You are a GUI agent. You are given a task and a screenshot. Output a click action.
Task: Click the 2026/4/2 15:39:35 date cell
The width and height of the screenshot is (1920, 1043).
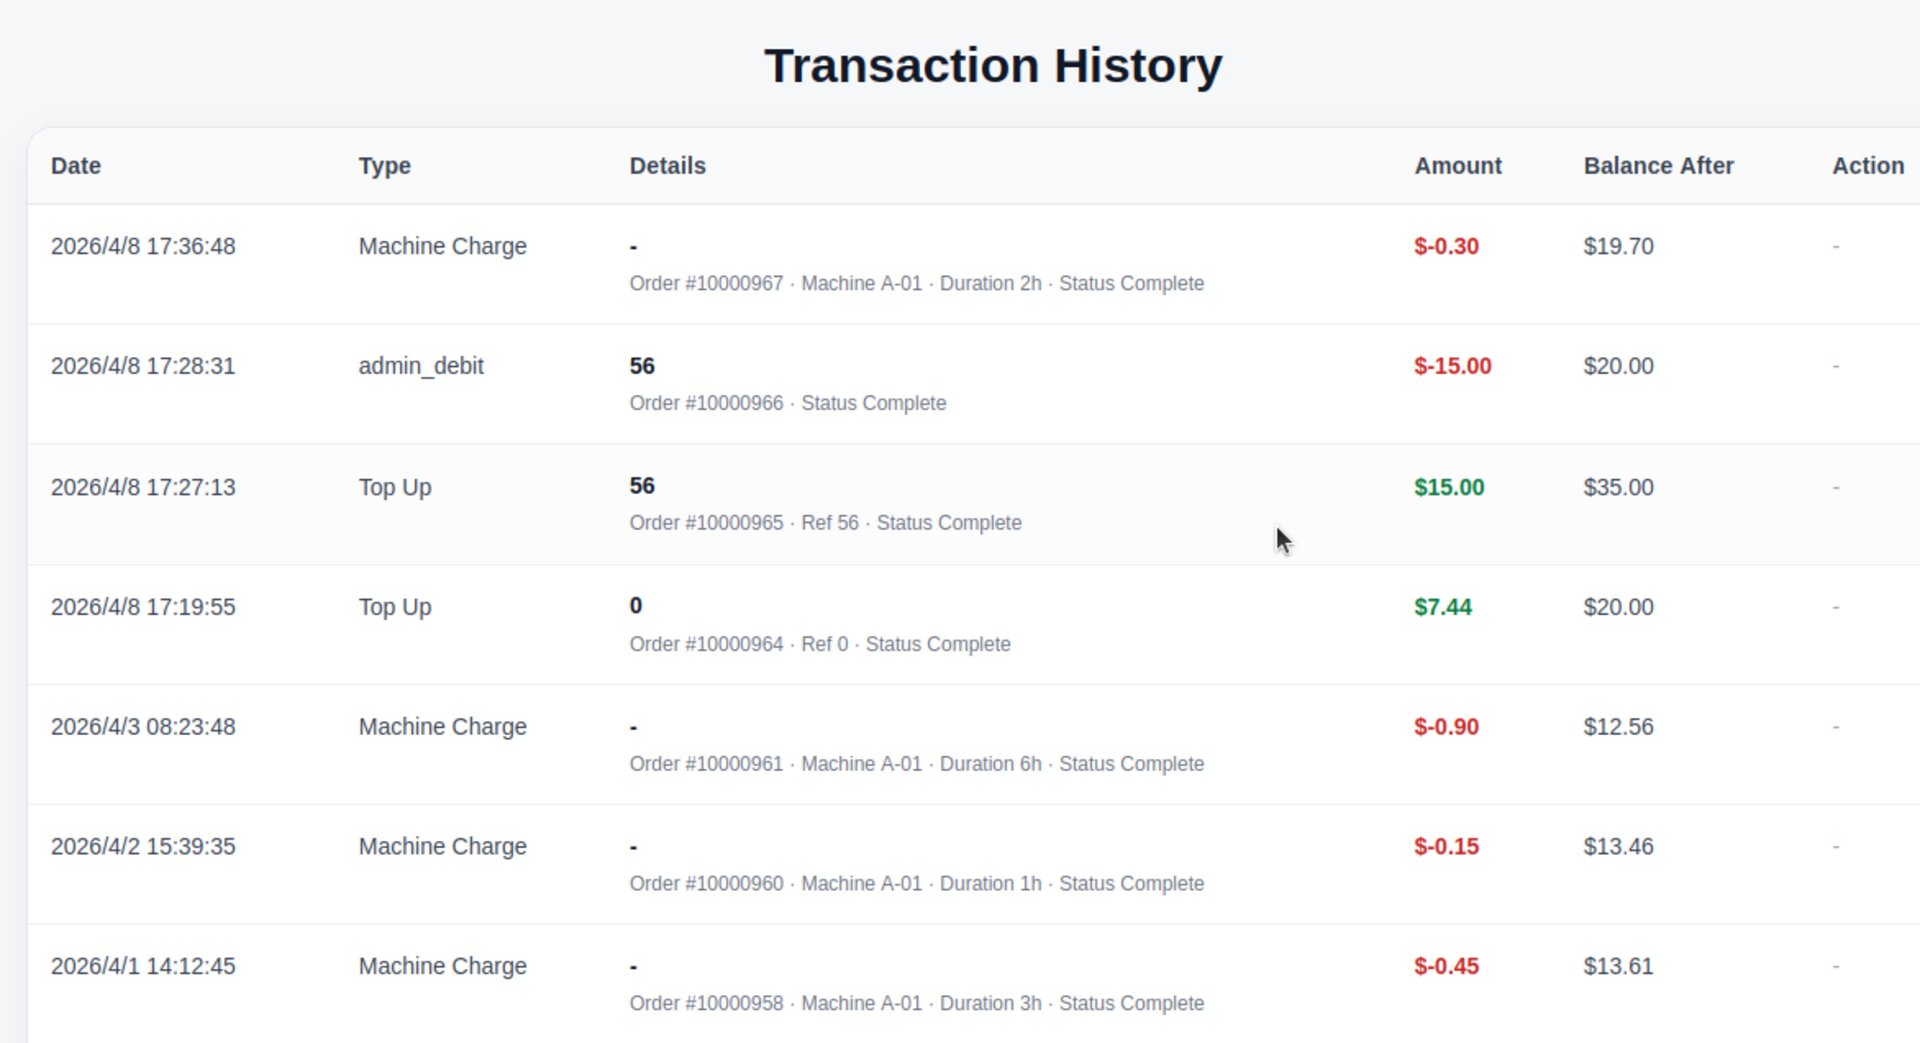(143, 846)
